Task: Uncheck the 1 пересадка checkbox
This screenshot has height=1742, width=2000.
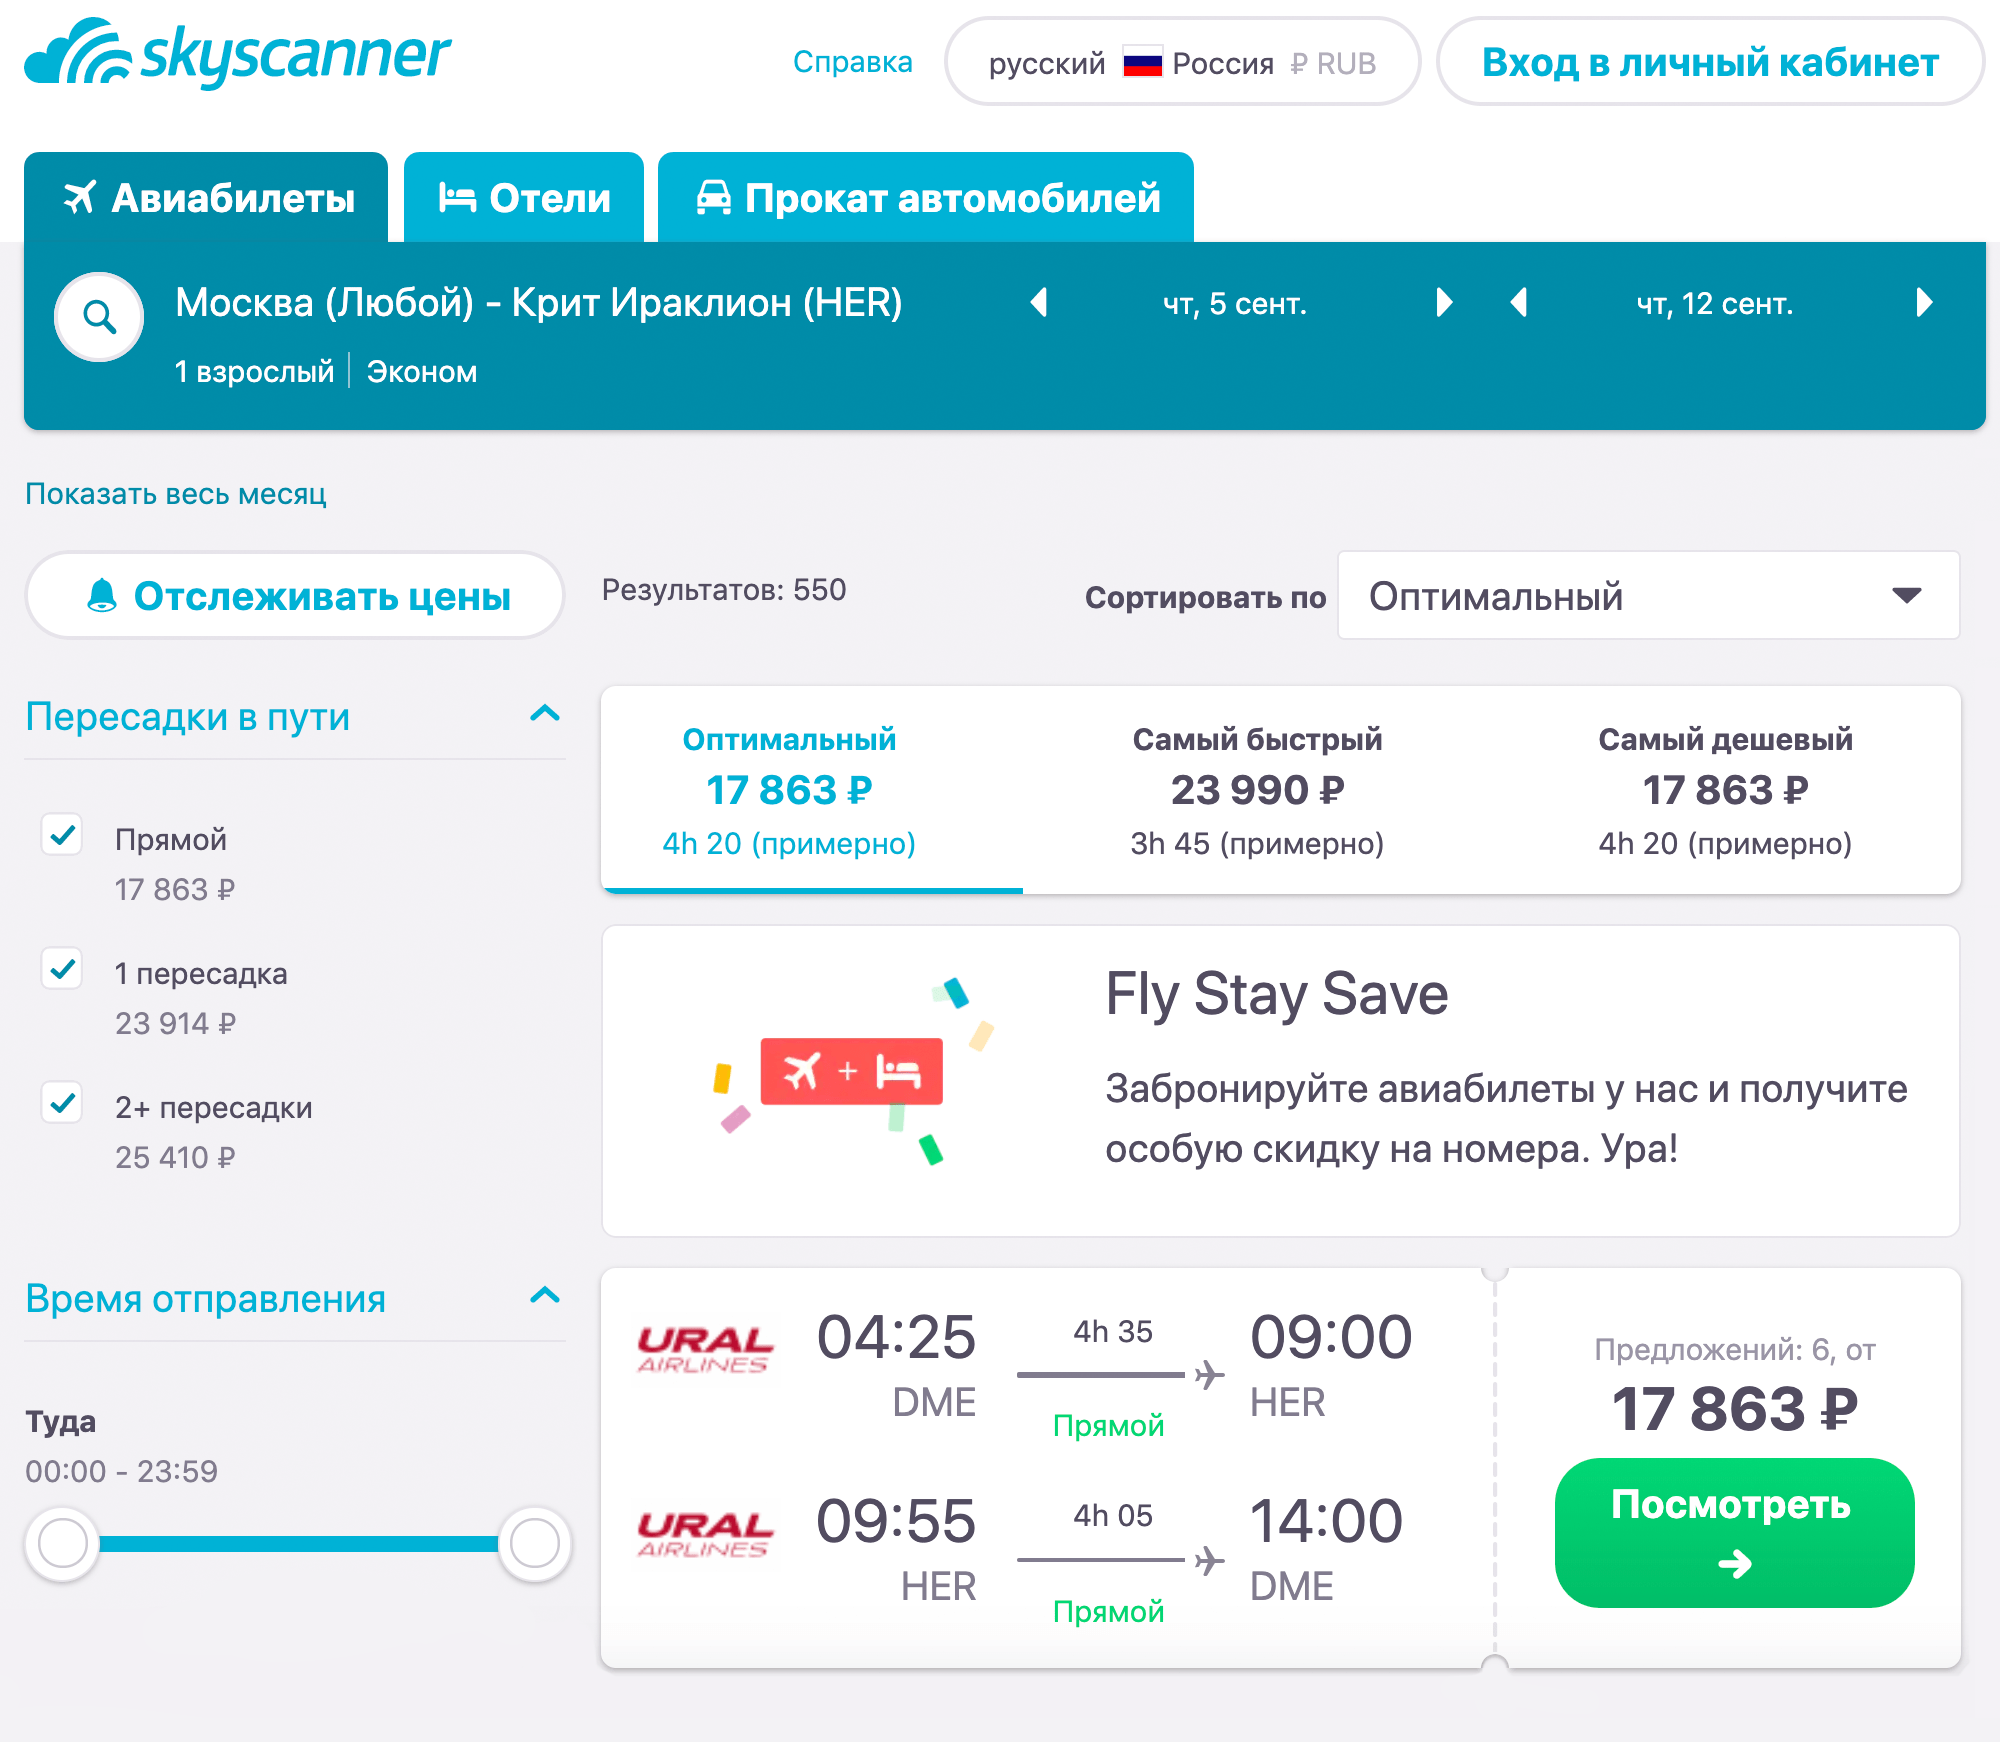Action: tap(62, 969)
